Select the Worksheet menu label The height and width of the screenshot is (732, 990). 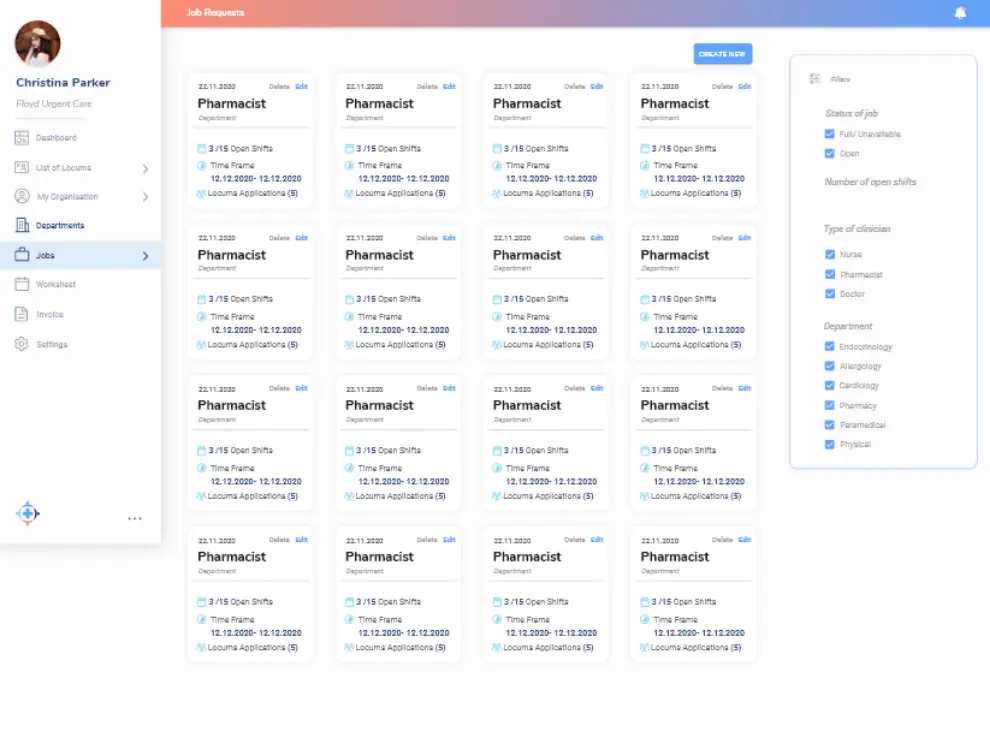pos(56,285)
